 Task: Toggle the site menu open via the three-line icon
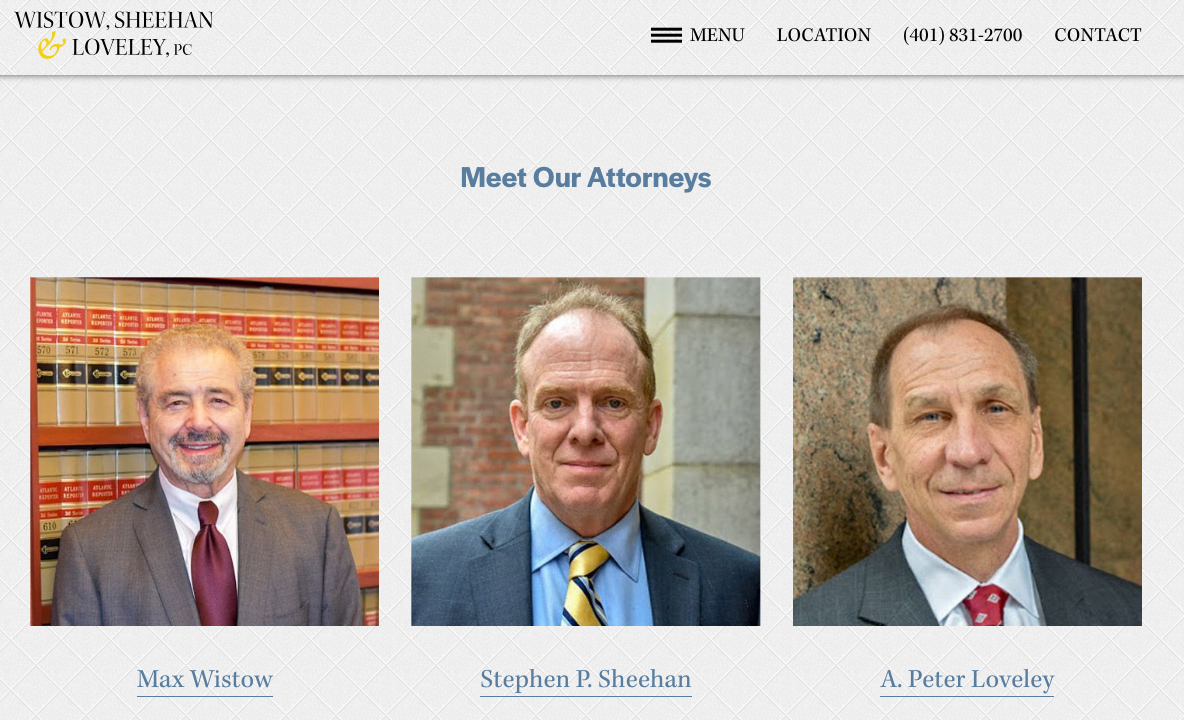coord(665,35)
